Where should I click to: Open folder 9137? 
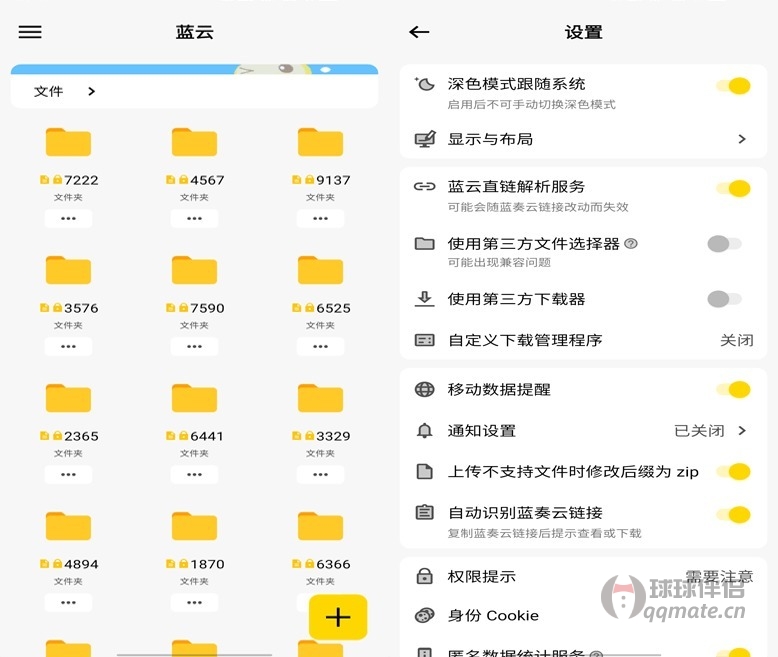[320, 143]
